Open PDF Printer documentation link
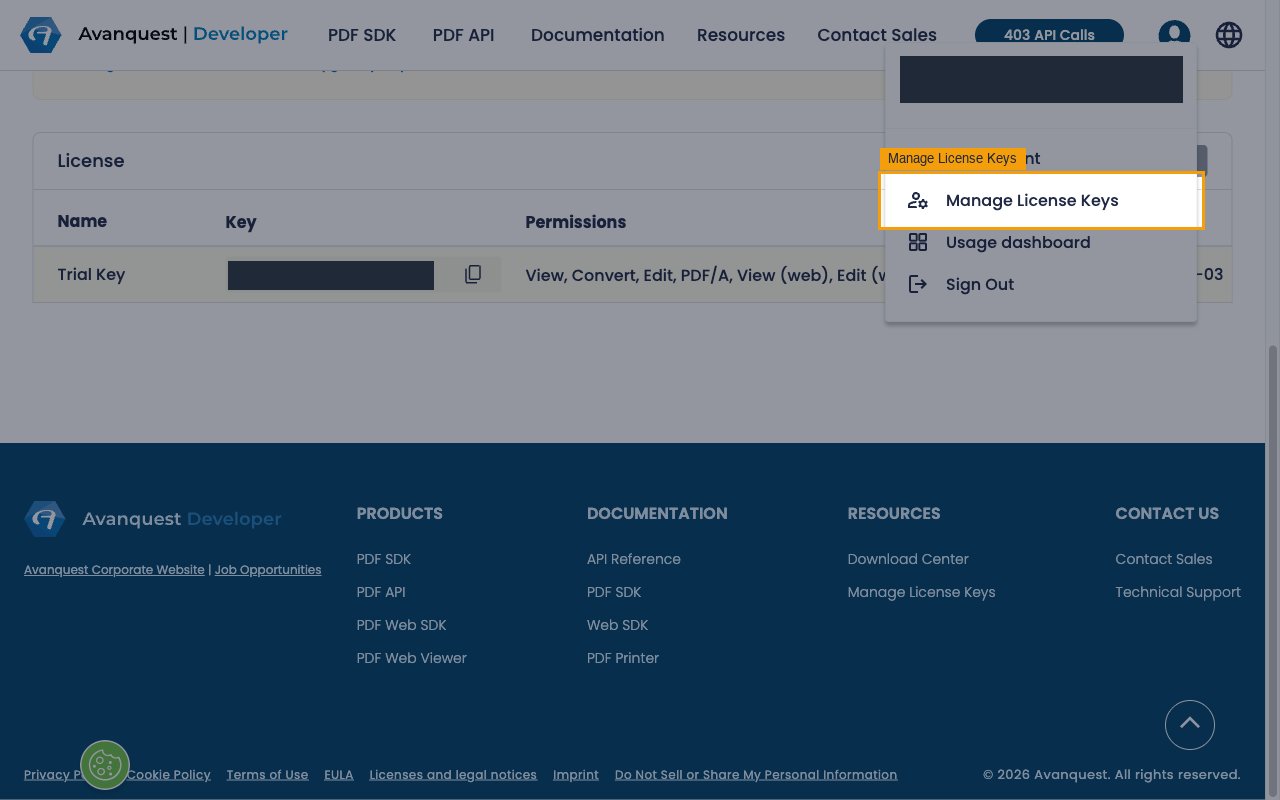 coord(623,658)
